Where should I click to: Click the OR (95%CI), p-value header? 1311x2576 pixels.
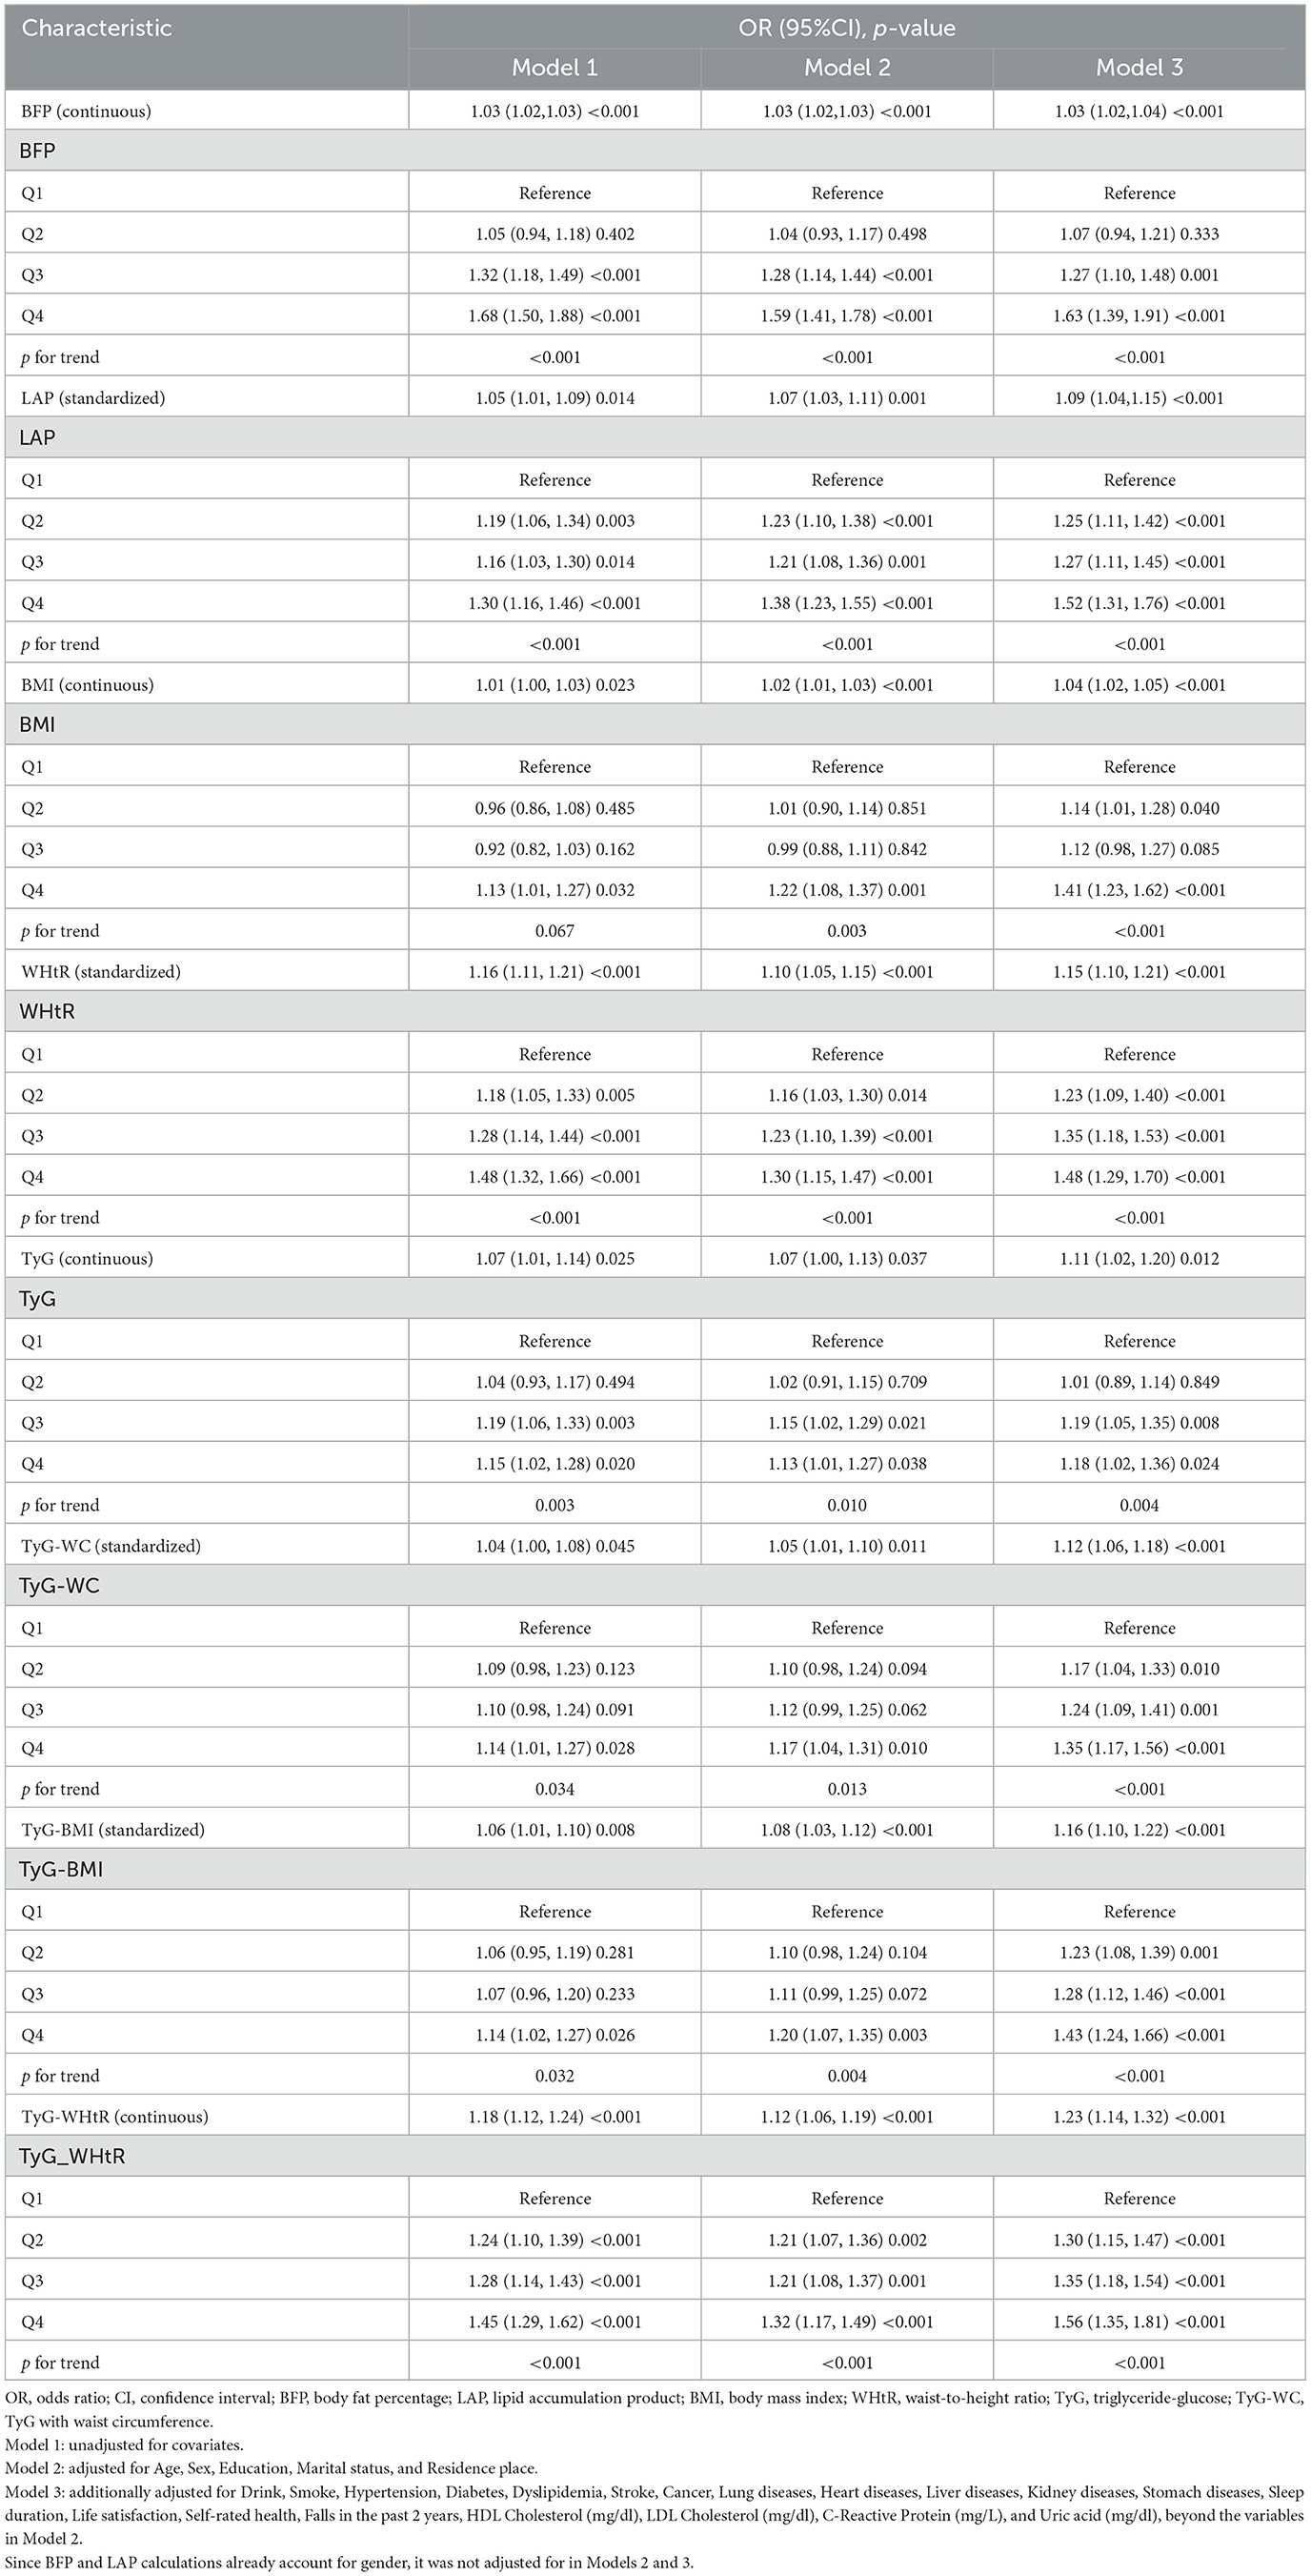tap(847, 28)
